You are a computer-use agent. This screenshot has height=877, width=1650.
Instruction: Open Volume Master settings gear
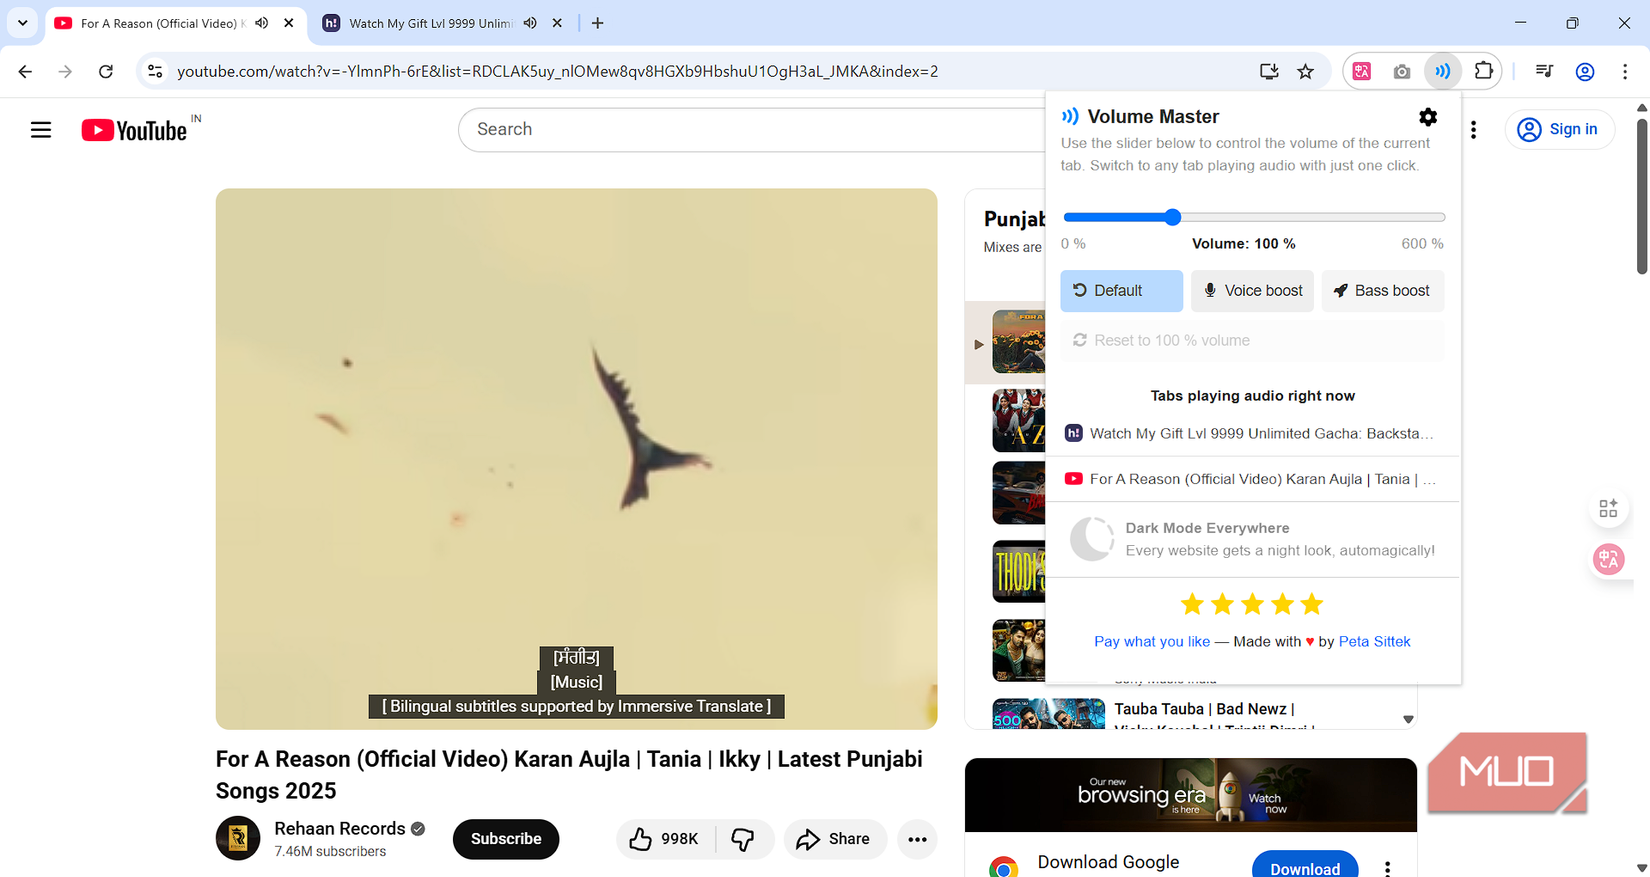[1428, 117]
